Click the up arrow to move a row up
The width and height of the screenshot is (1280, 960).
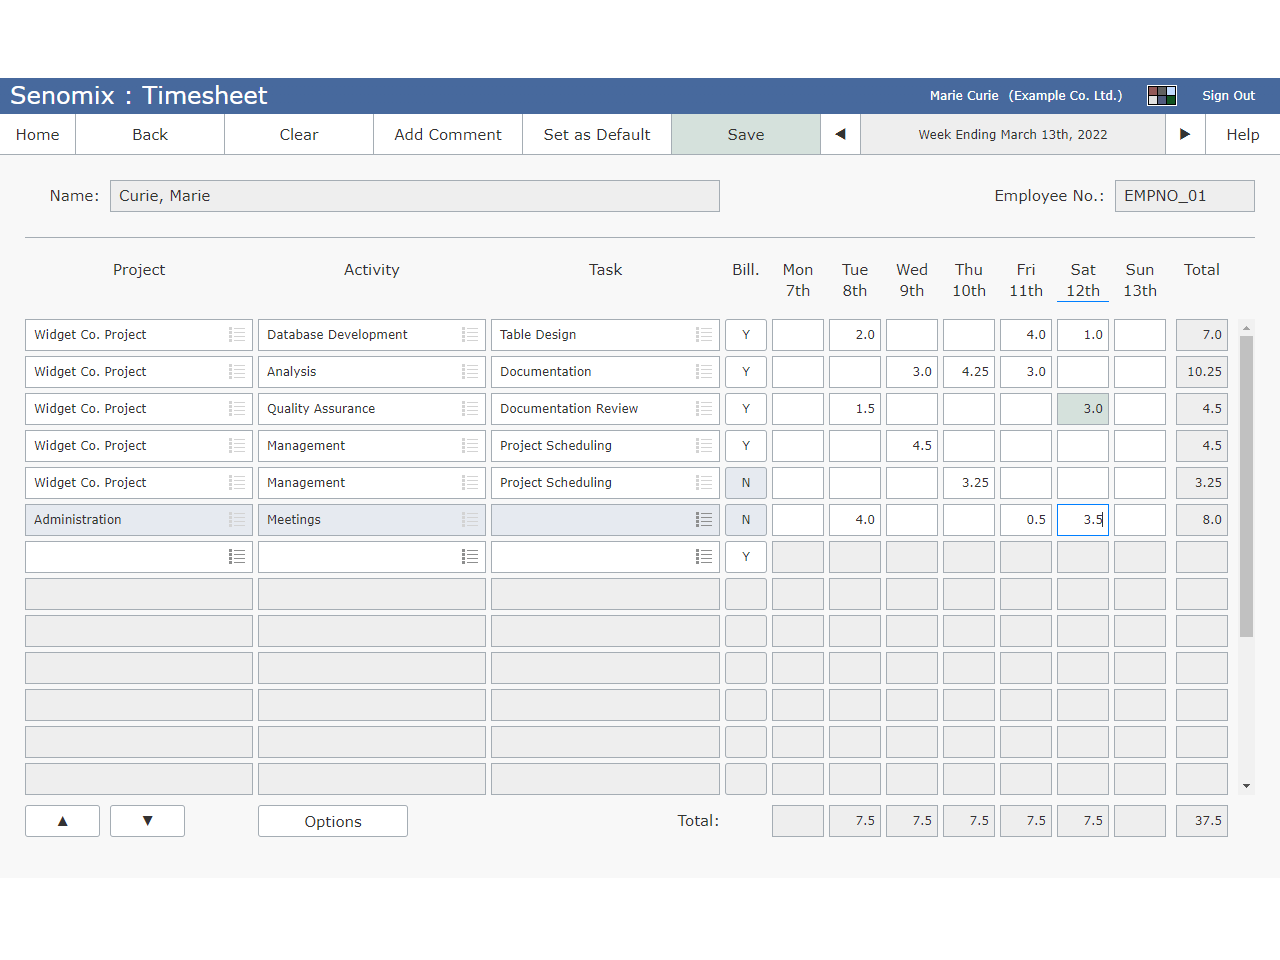pos(62,820)
